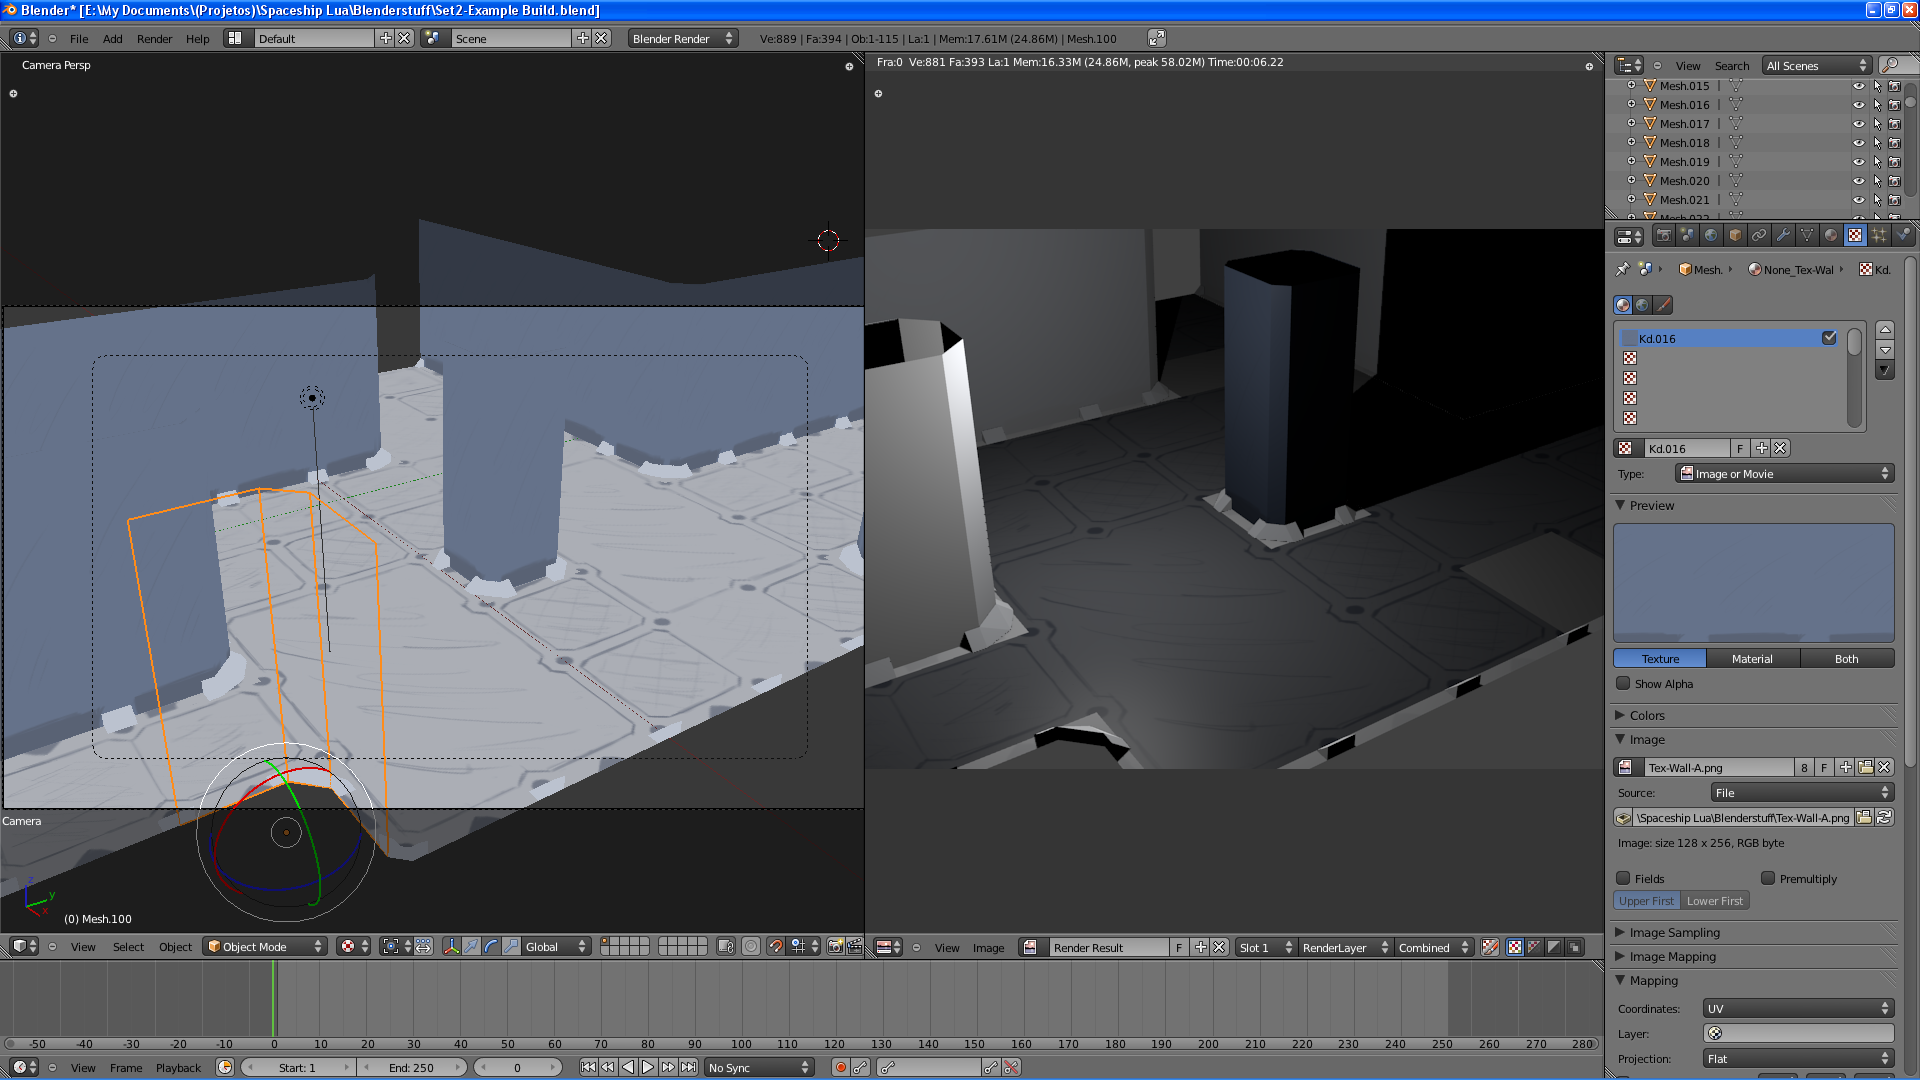Open the Particles properties tab

point(1879,236)
